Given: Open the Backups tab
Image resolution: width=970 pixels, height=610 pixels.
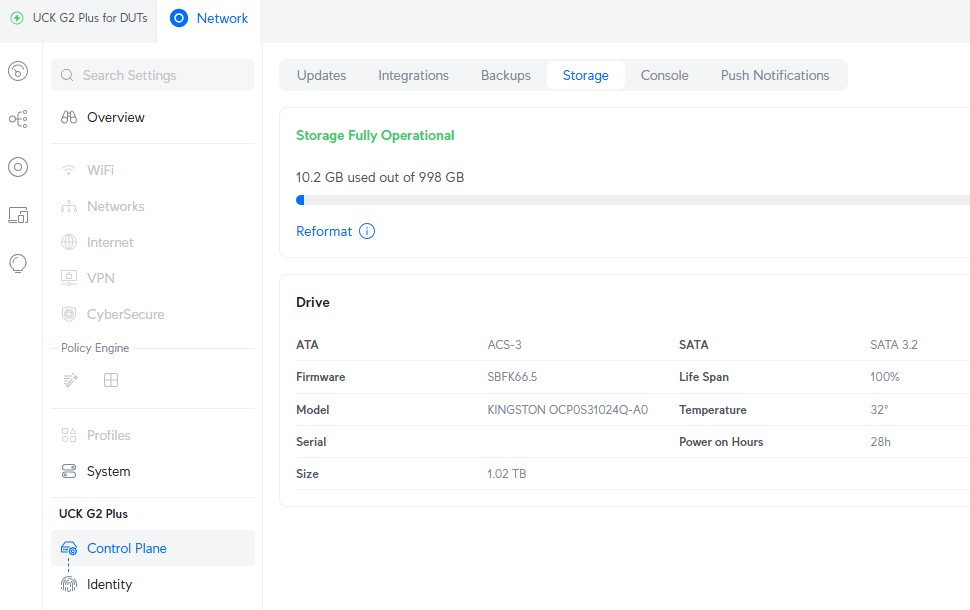Looking at the screenshot, I should pyautogui.click(x=505, y=75).
